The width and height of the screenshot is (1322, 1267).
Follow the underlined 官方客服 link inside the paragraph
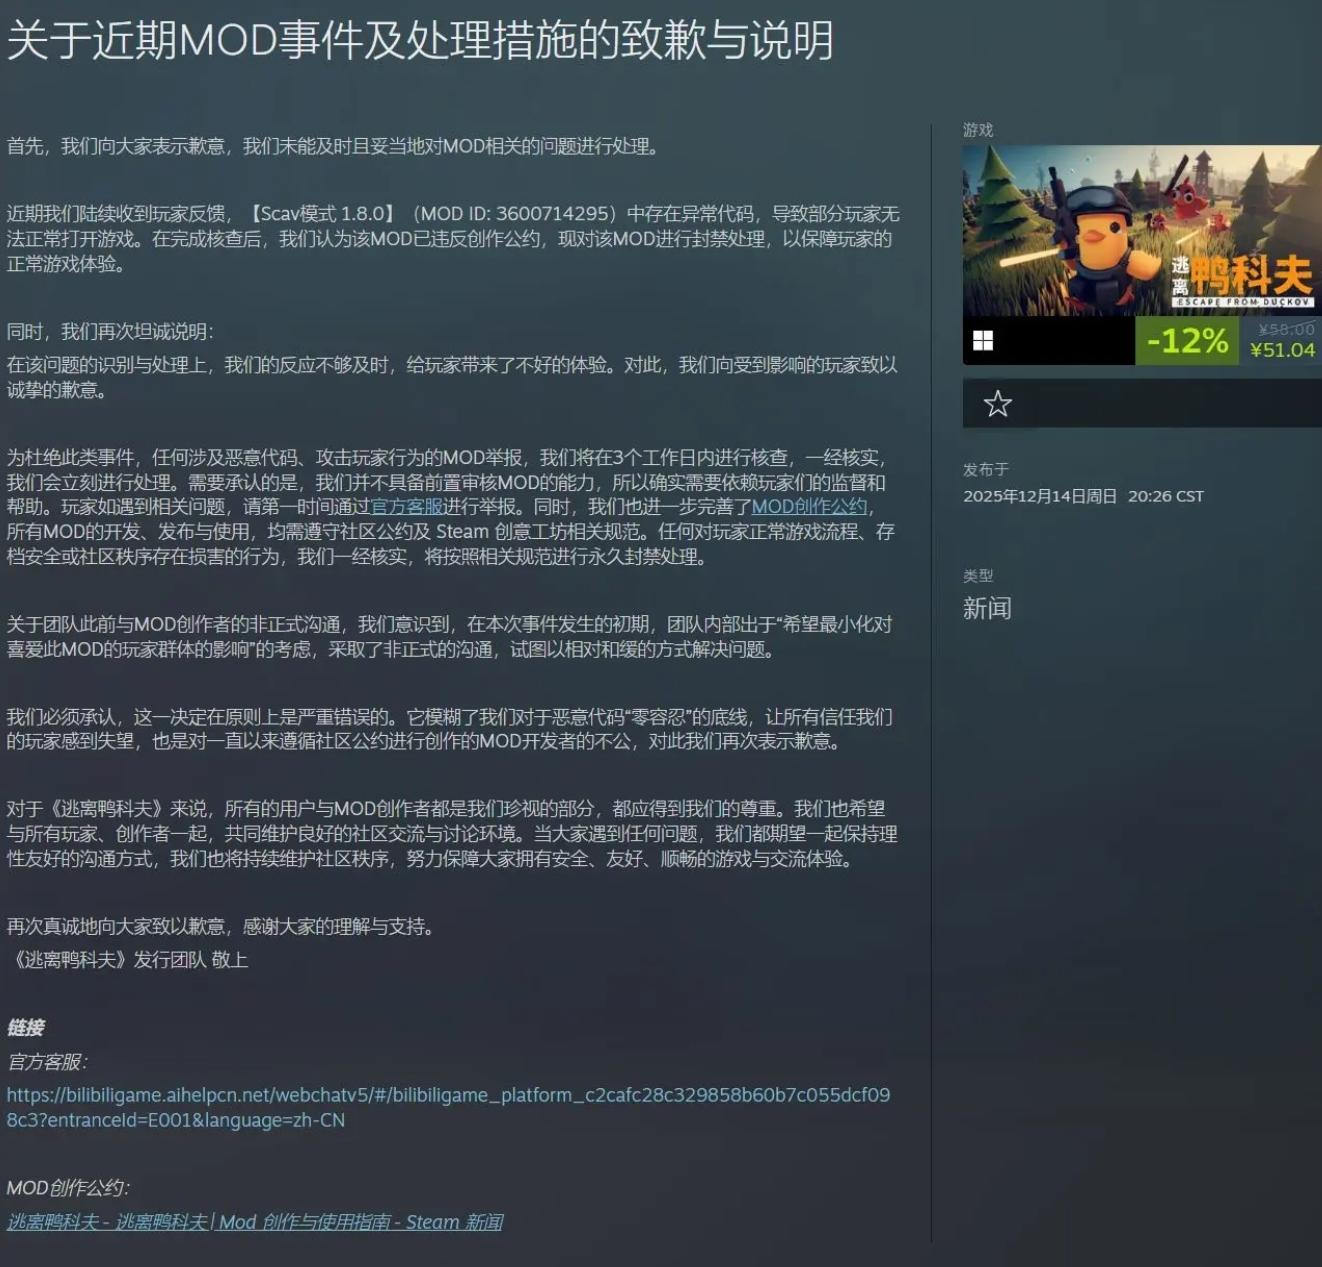click(x=407, y=507)
